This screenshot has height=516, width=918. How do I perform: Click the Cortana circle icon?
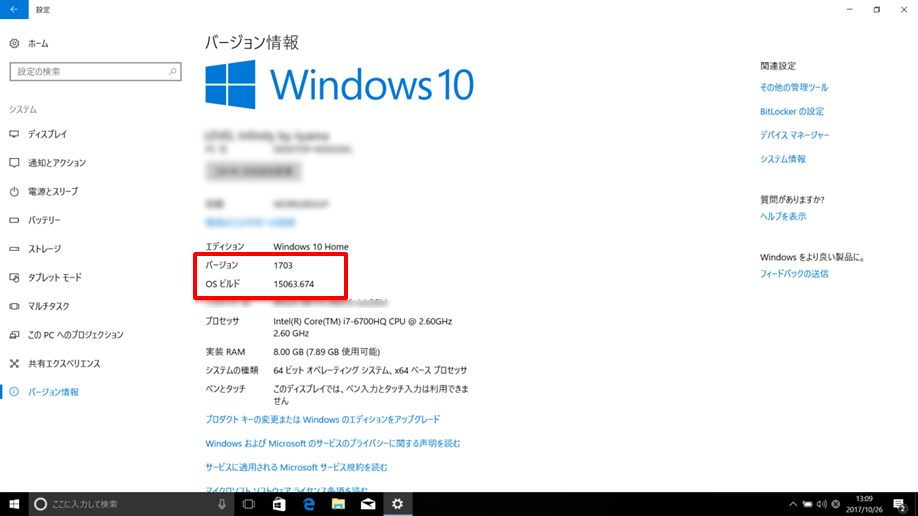click(x=40, y=504)
